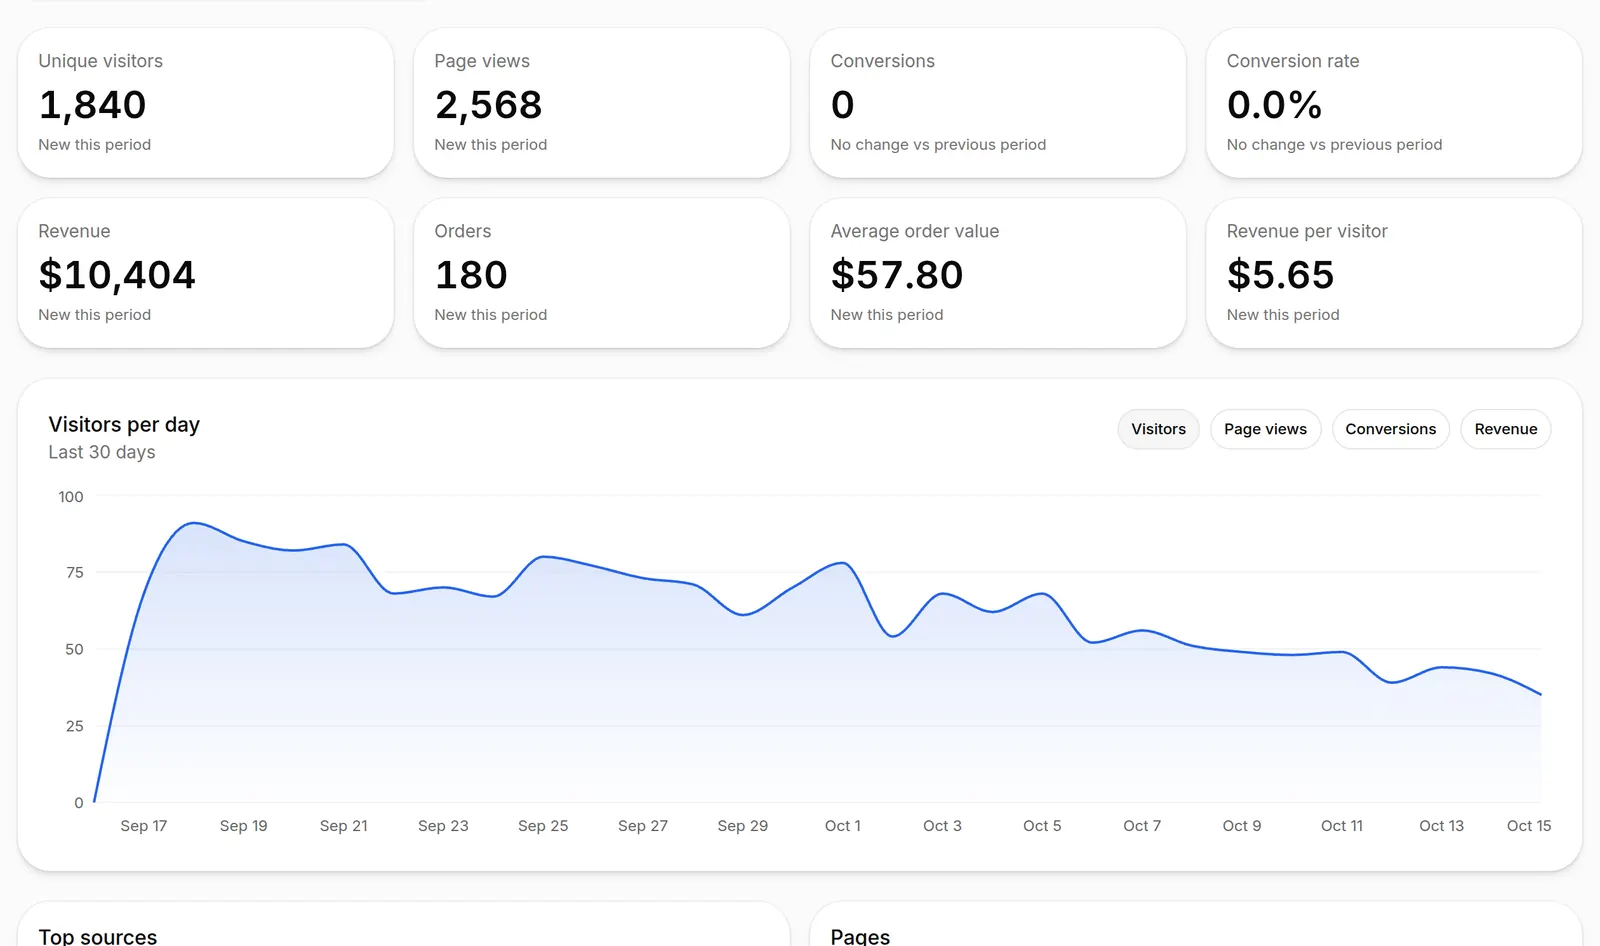Click the Sep 25 axis label
Viewport: 1600px width, 946px height.
543,826
